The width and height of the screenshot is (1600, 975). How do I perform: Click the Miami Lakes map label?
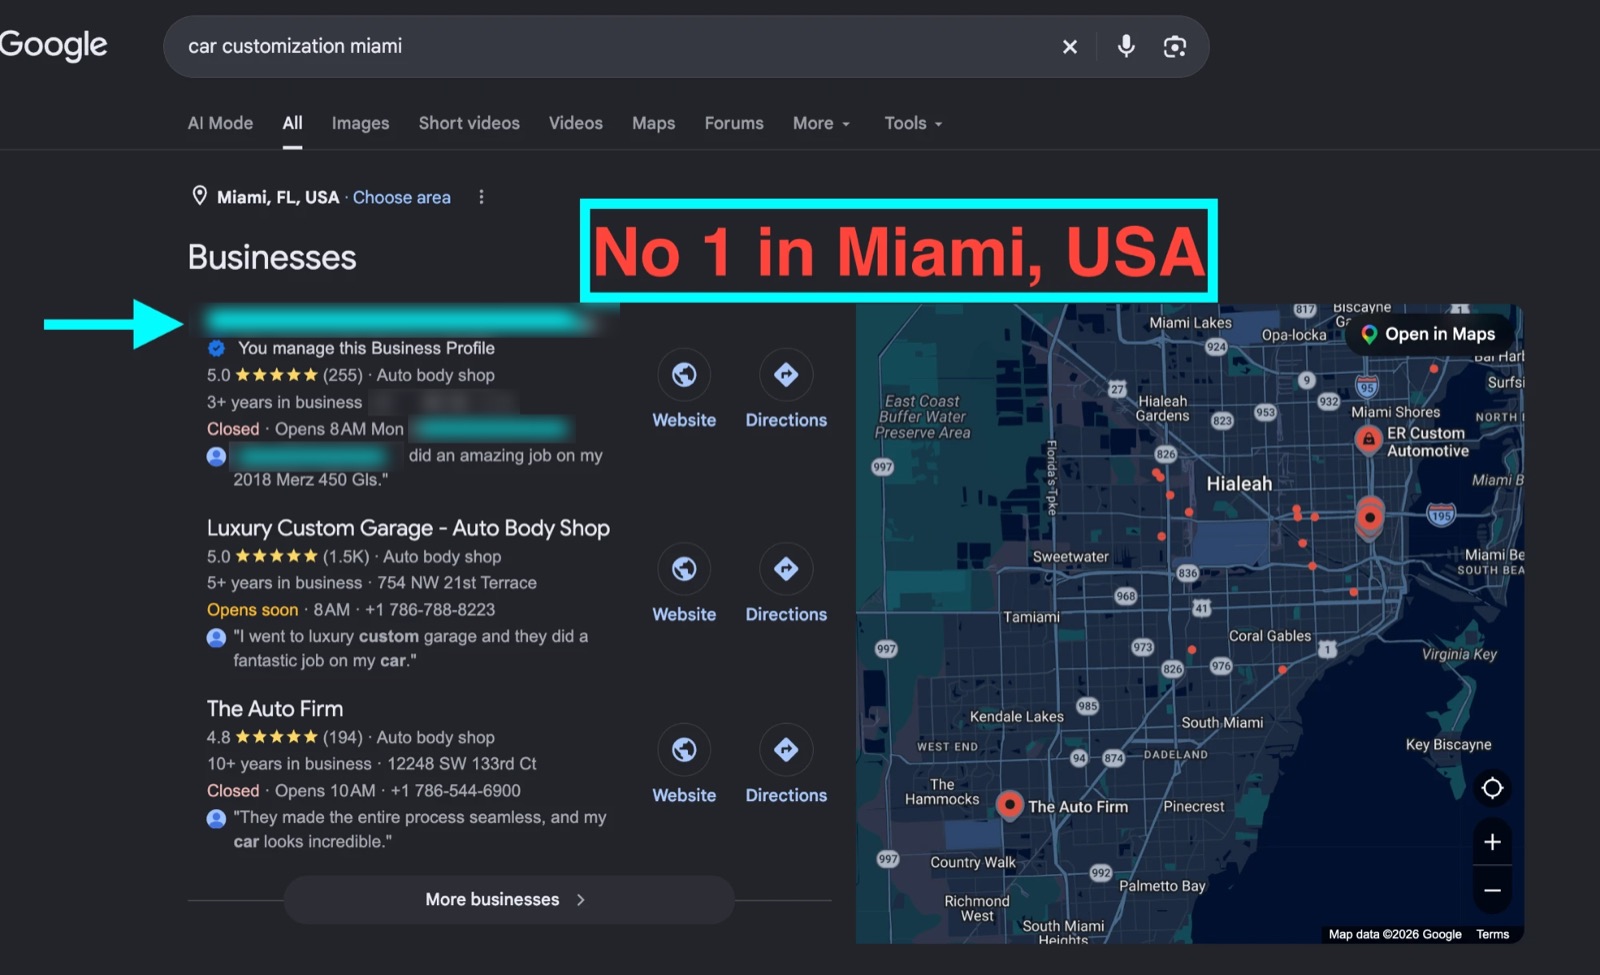coord(1190,322)
